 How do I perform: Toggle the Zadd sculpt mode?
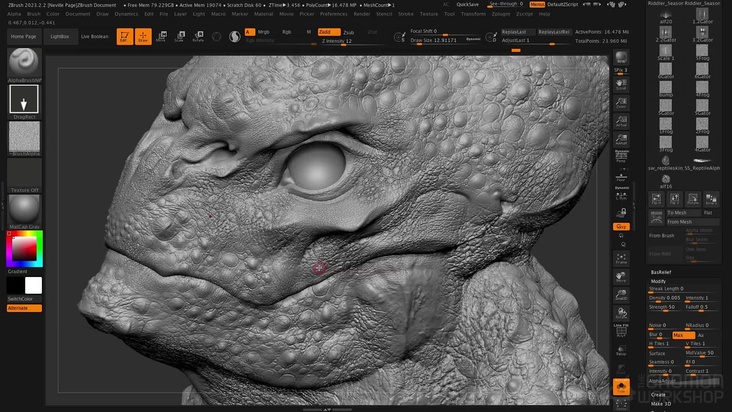327,32
